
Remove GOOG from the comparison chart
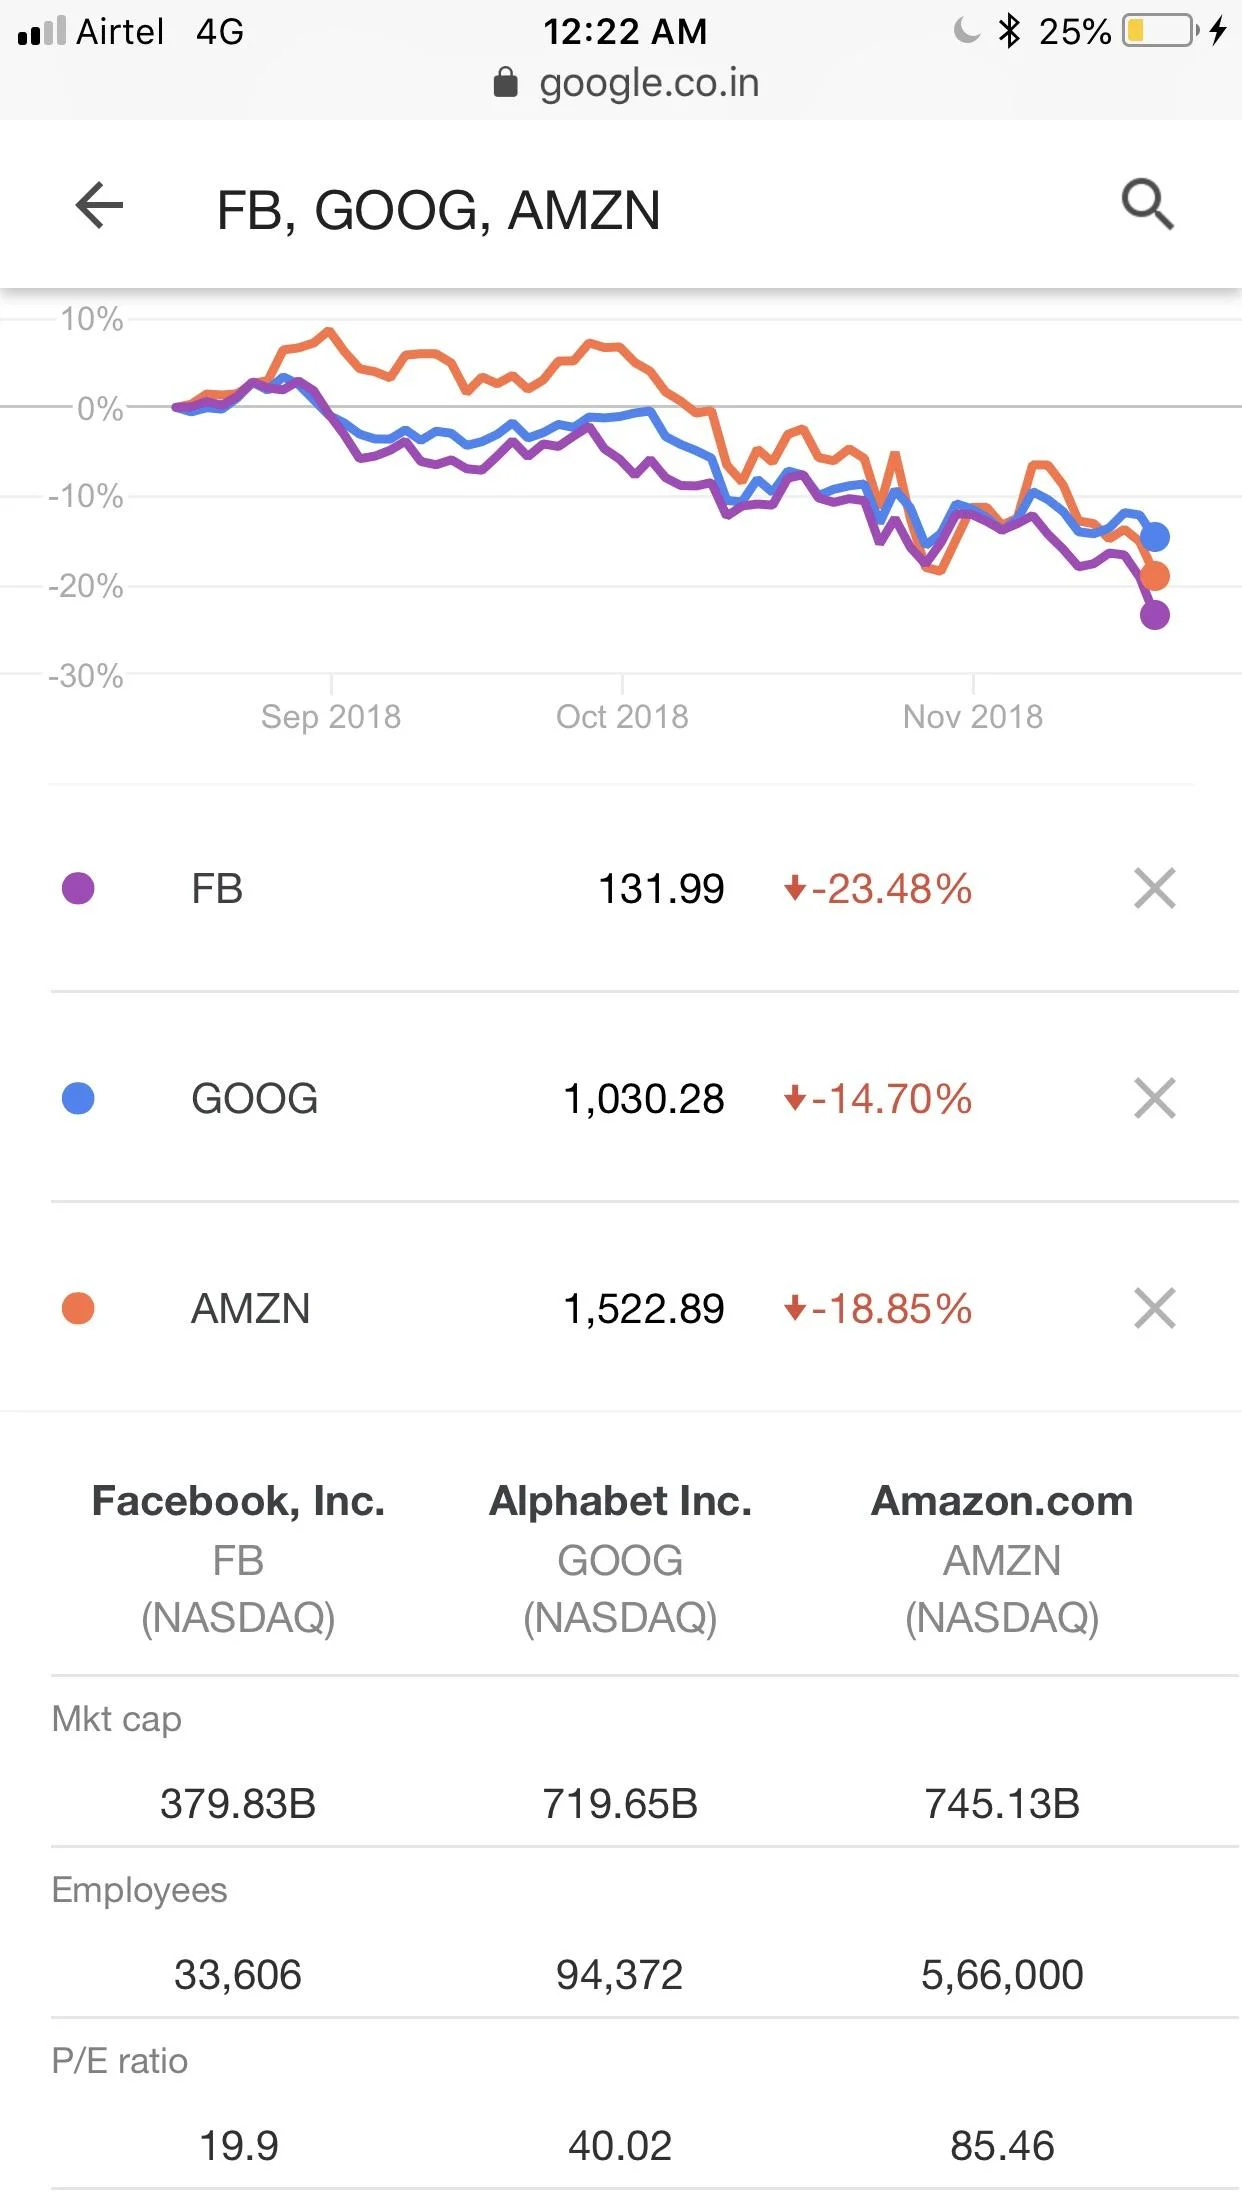tap(1153, 1098)
